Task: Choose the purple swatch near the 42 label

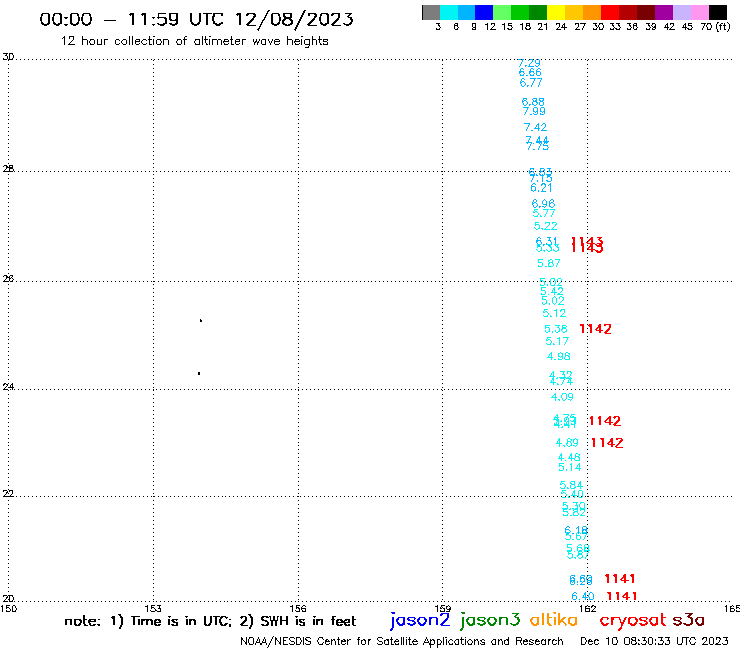Action: click(664, 12)
